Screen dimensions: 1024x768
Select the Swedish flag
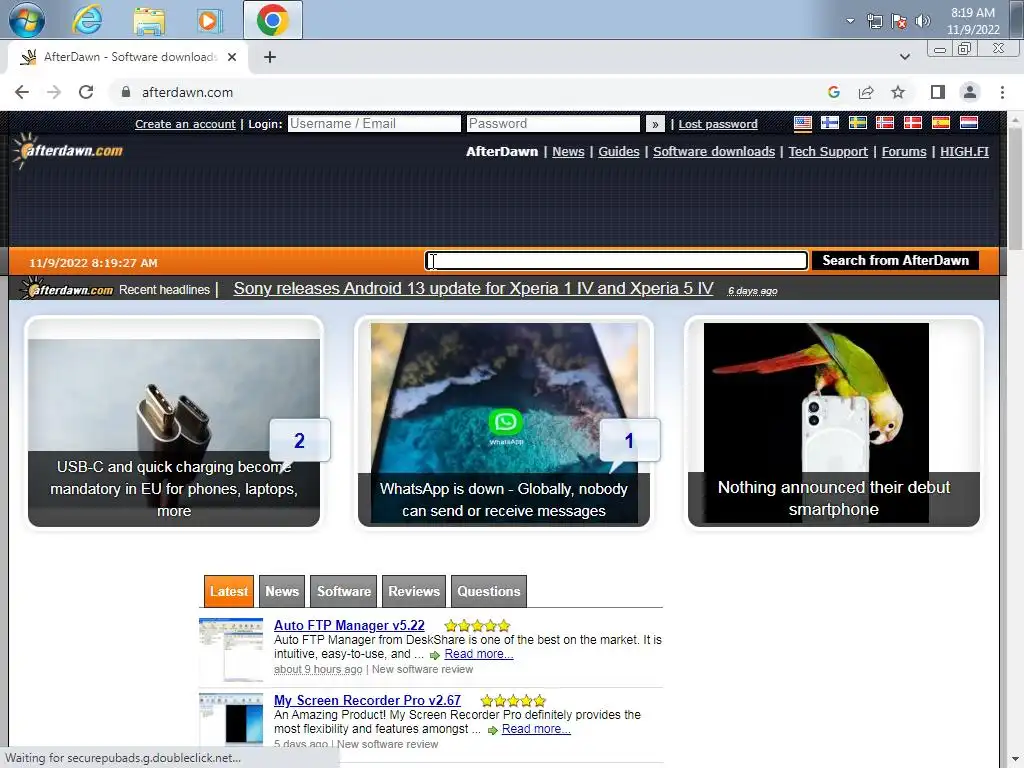tap(857, 123)
